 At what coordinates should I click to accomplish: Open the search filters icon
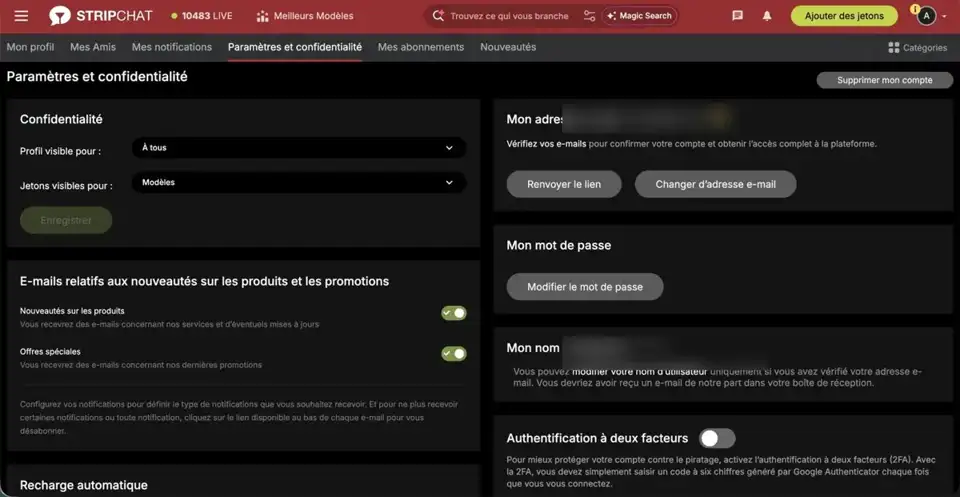(589, 16)
